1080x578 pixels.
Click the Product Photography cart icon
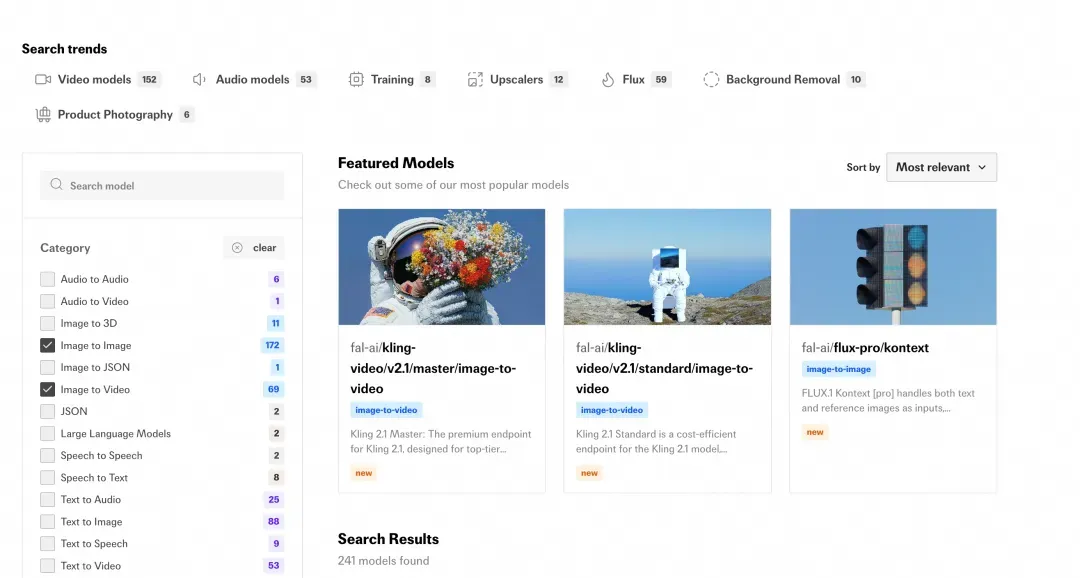(x=43, y=114)
